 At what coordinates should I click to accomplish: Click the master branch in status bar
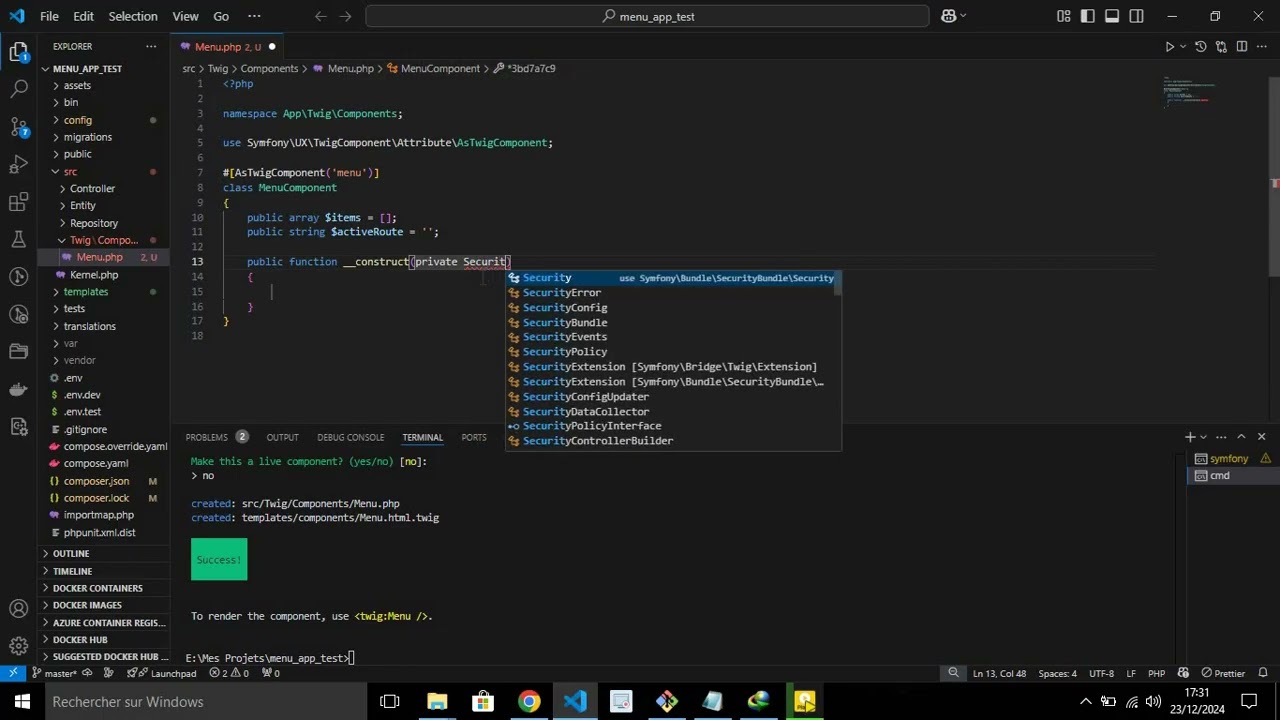pyautogui.click(x=55, y=673)
